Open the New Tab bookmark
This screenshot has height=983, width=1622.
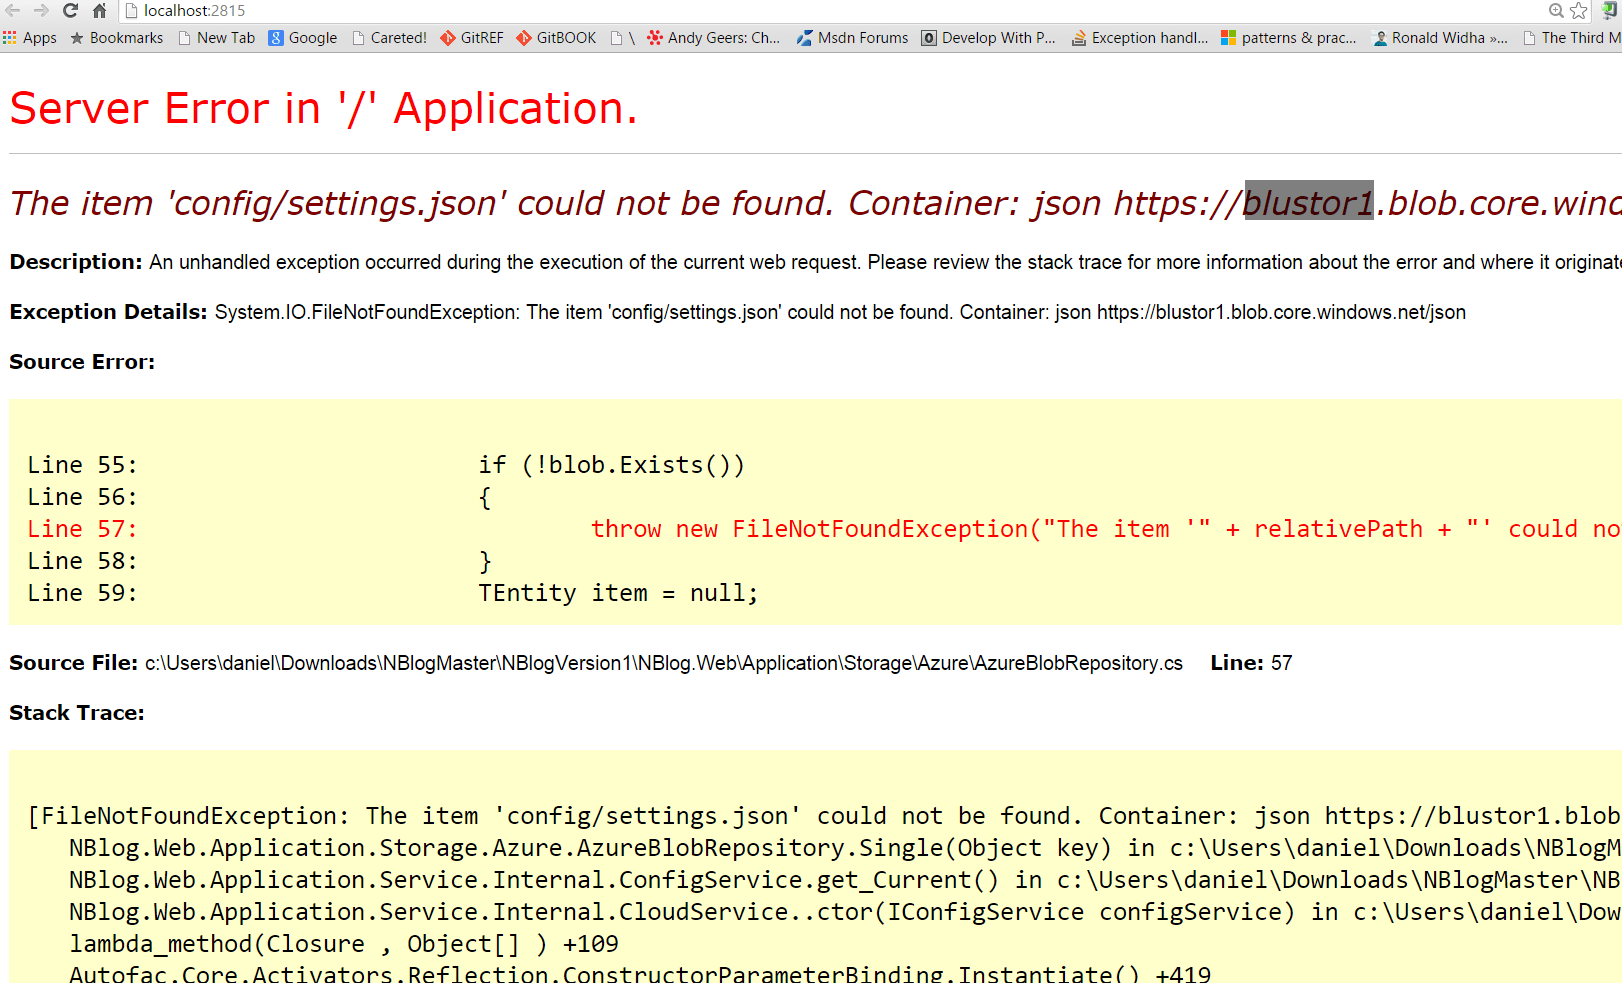point(217,38)
